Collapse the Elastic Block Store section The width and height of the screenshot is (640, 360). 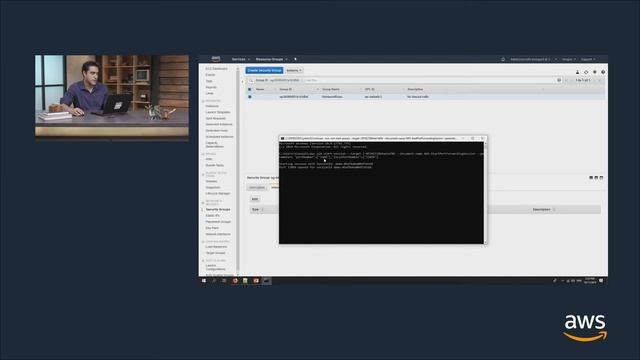pos(203,175)
